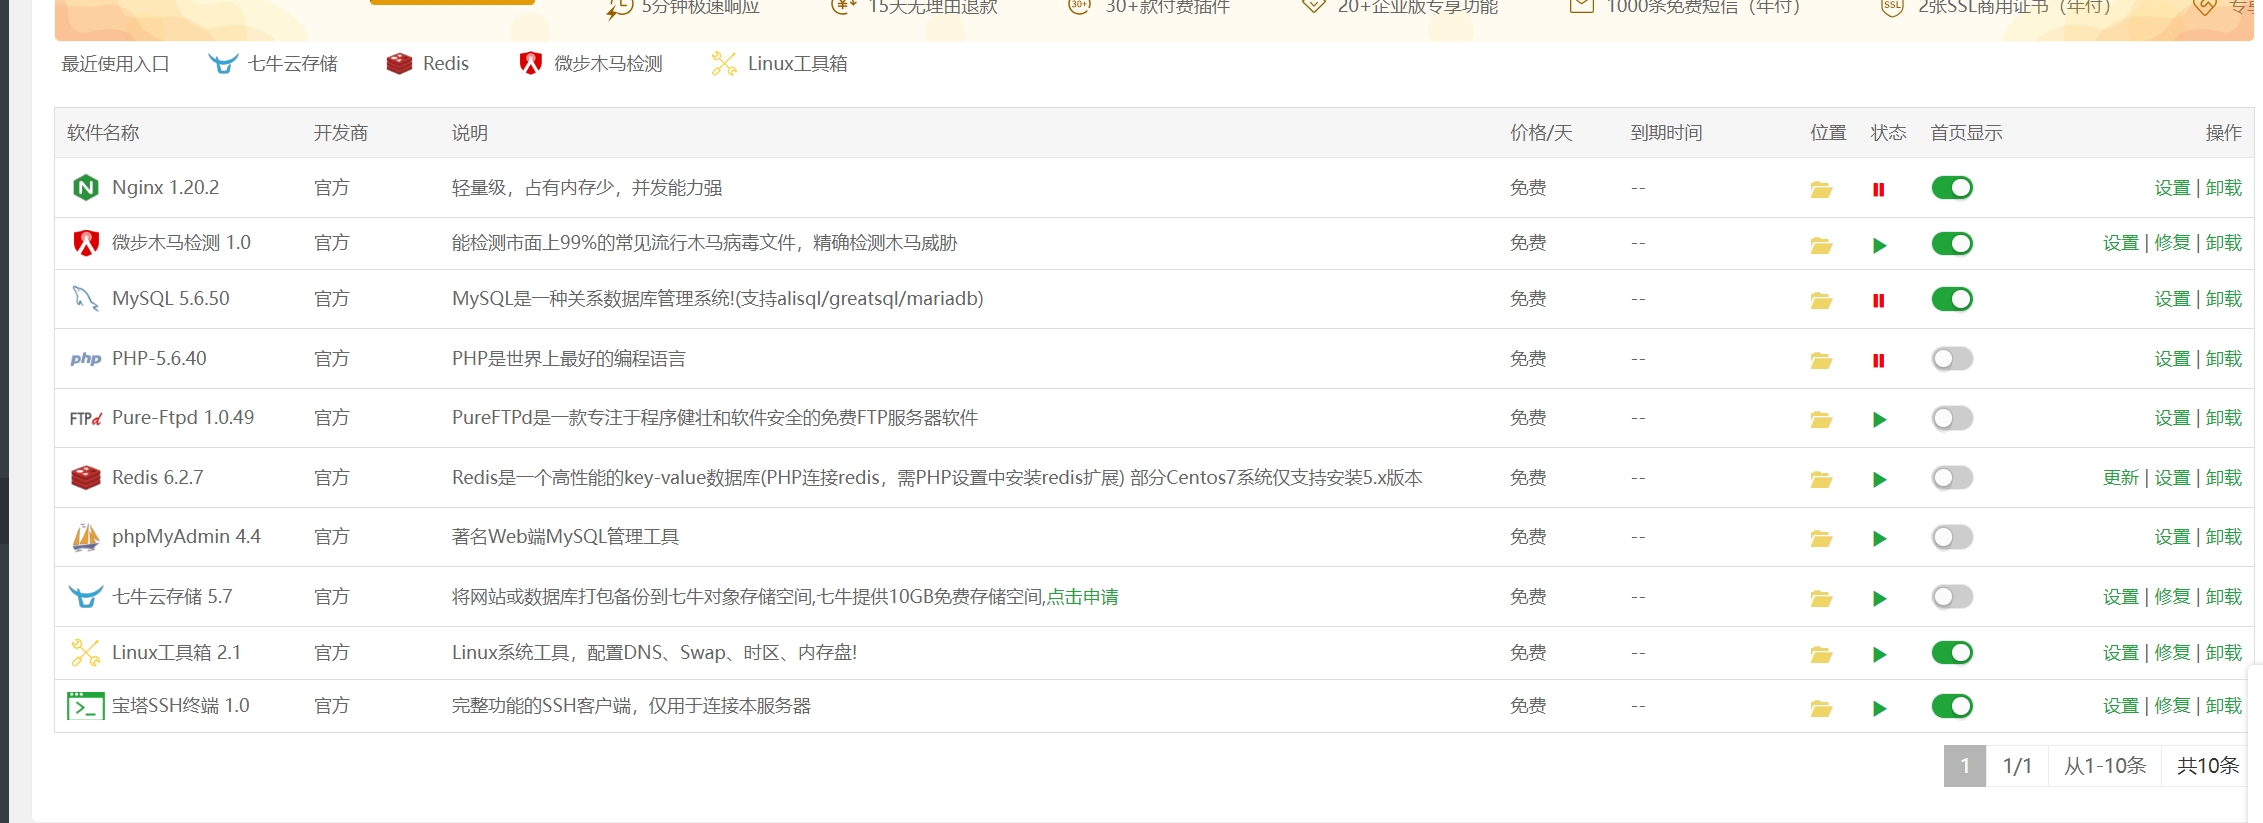Open Linux工具箱 from recent shortcuts bar
Screen dimensions: 2263x823
click(x=779, y=64)
